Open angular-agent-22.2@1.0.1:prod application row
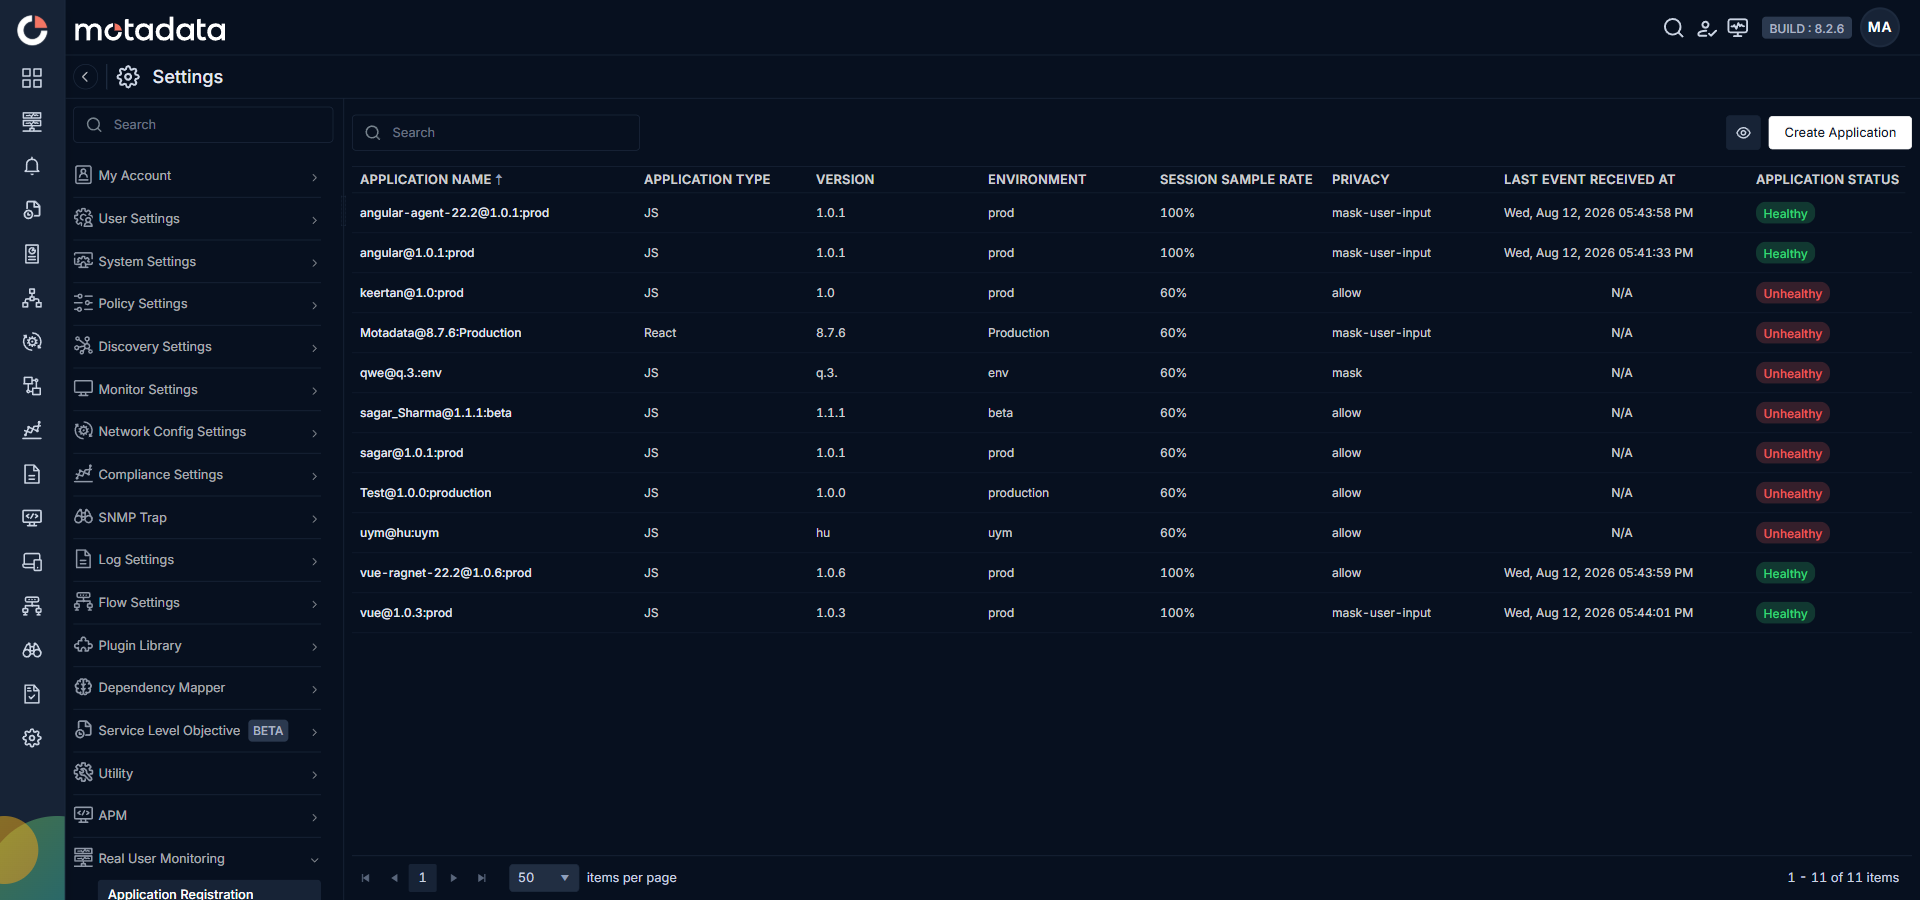This screenshot has width=1920, height=900. (x=1131, y=213)
